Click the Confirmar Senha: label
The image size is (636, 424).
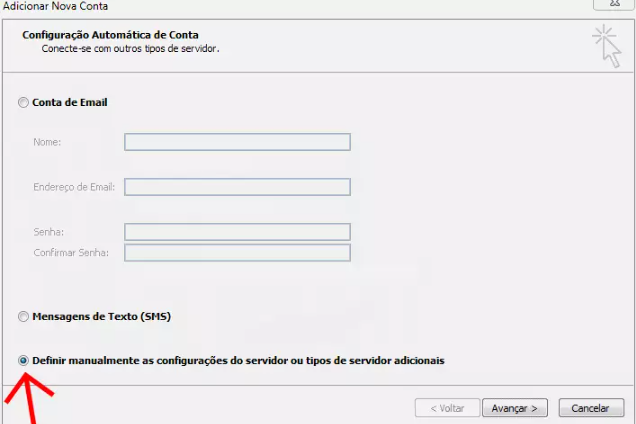point(69,252)
